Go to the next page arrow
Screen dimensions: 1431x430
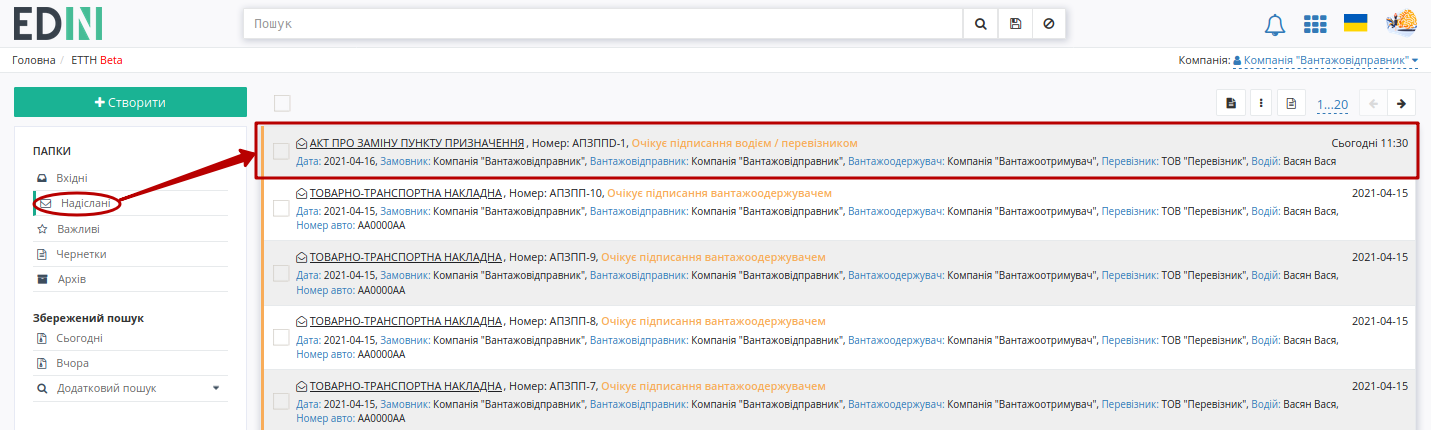(x=1402, y=103)
